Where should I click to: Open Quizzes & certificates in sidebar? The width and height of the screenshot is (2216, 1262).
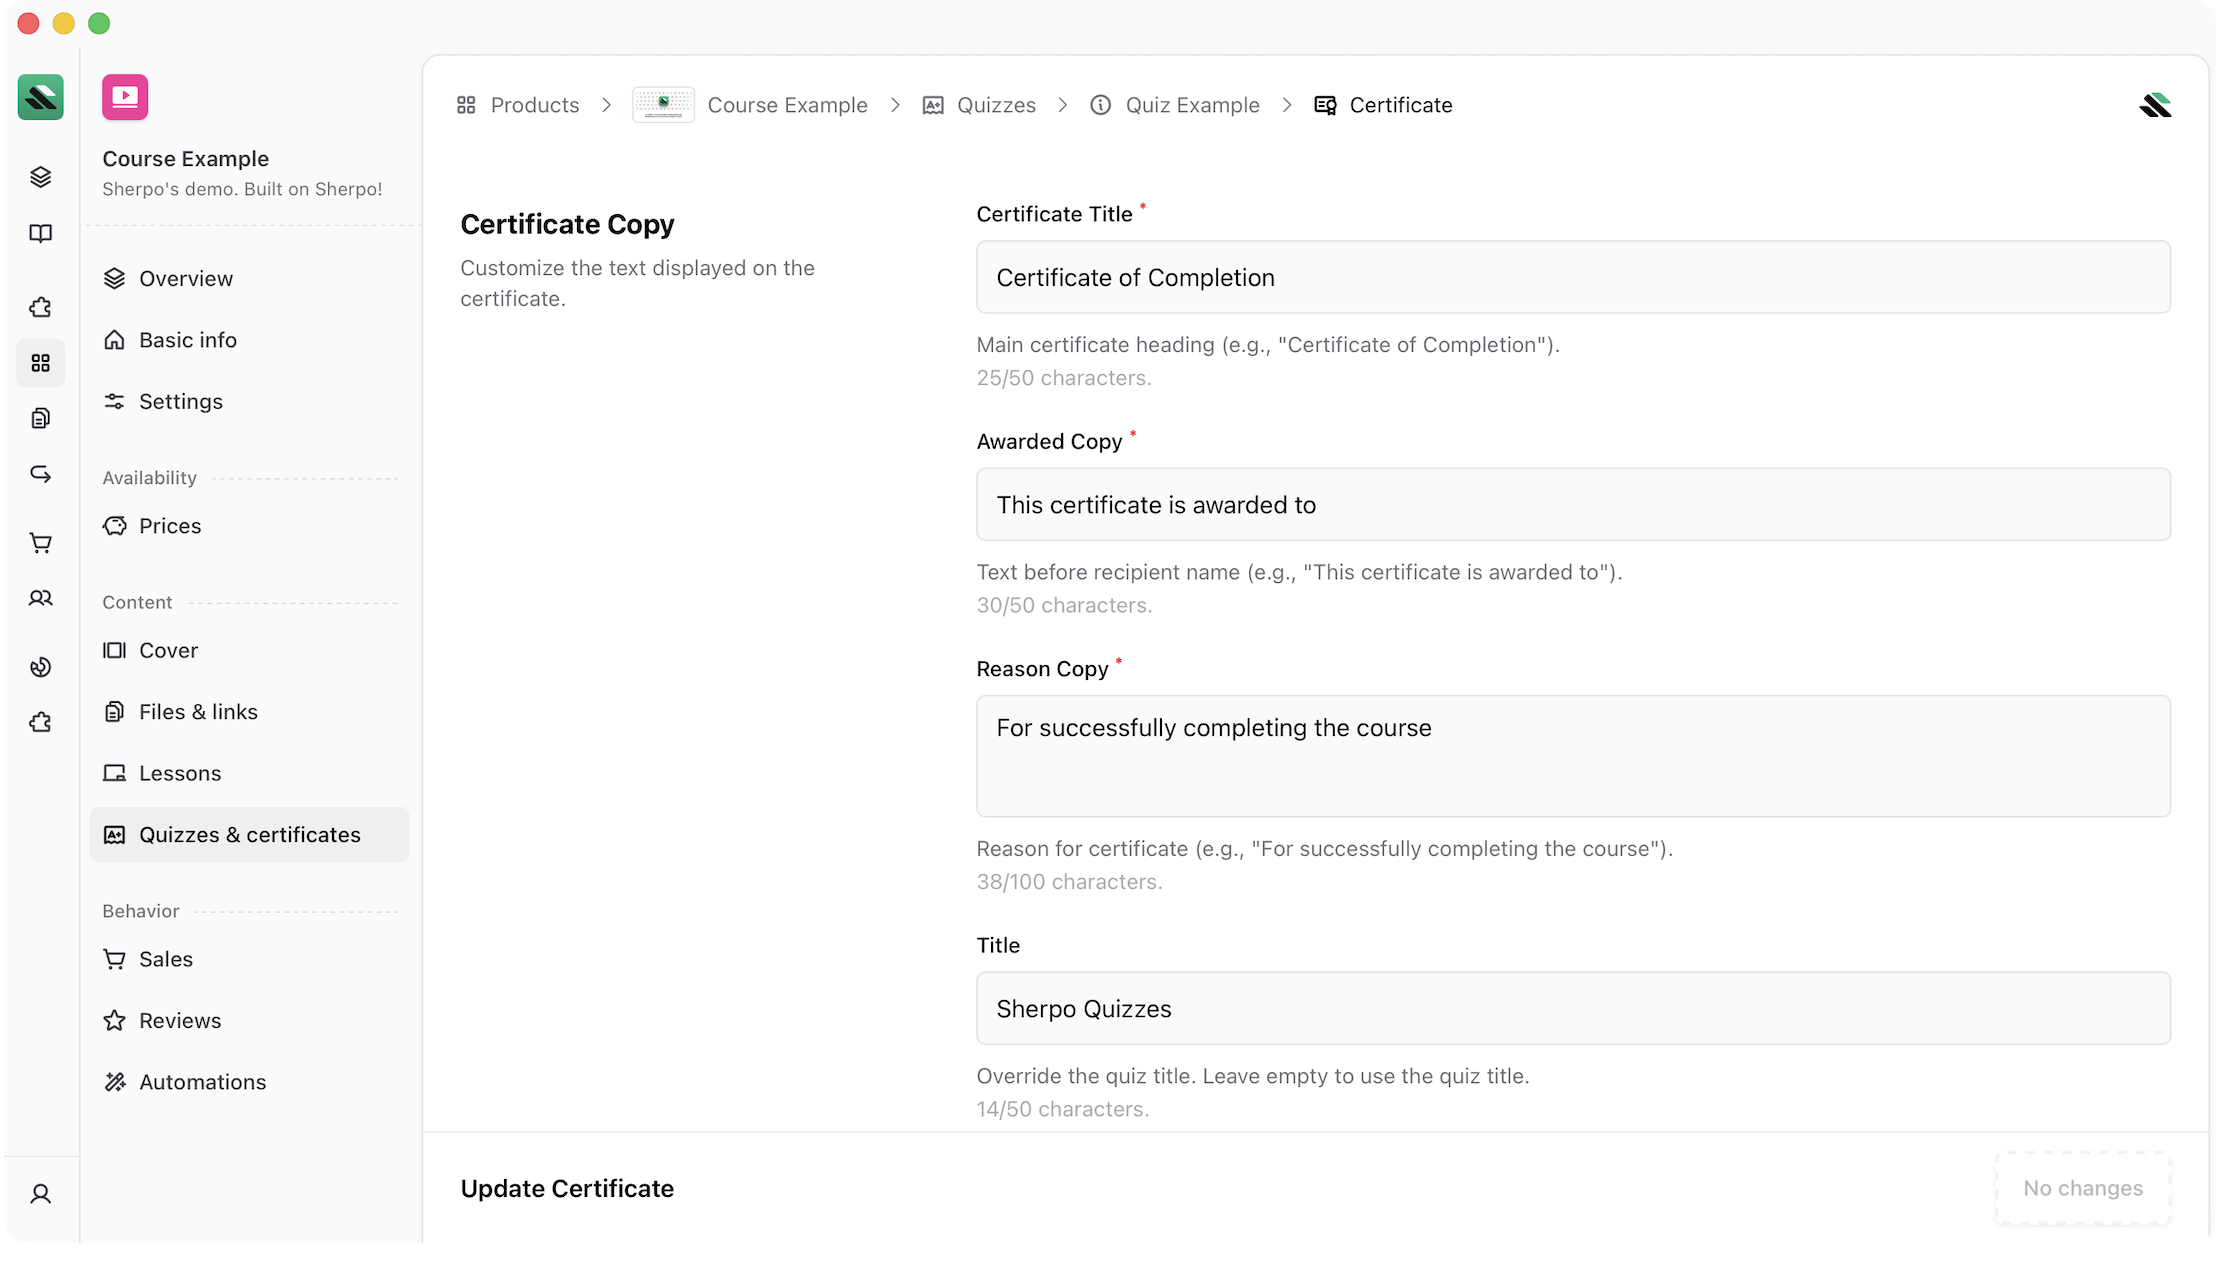tap(249, 834)
